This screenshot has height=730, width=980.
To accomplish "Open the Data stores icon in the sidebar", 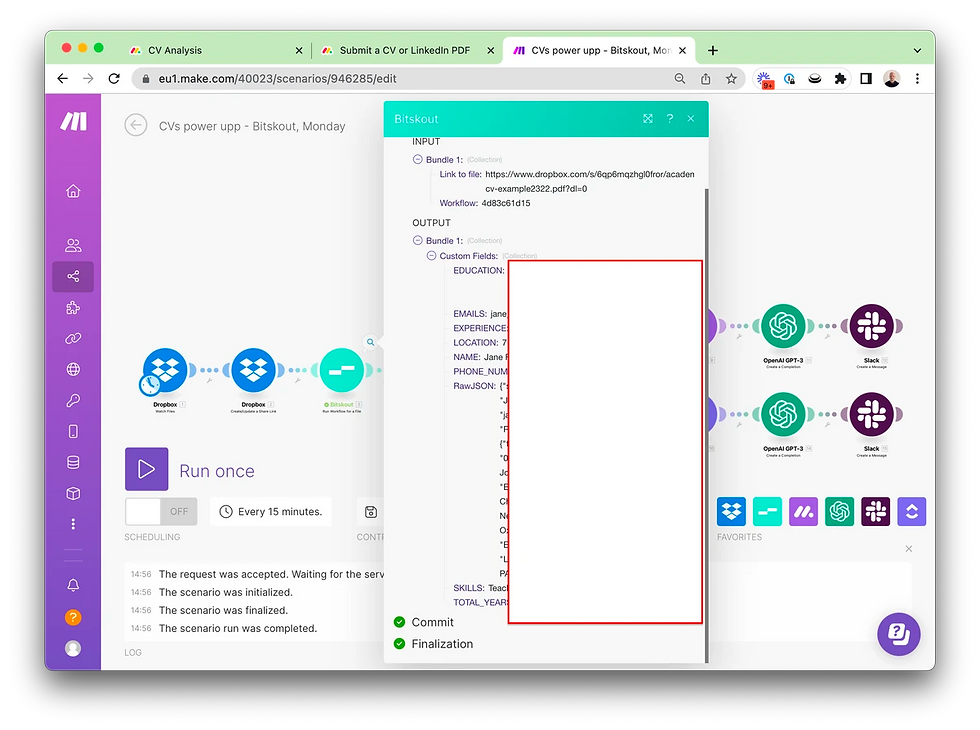I will (x=73, y=462).
